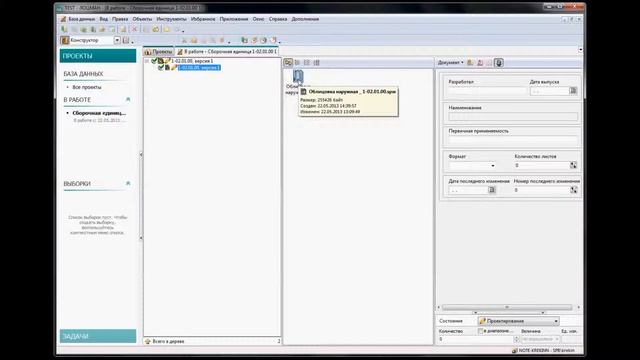Click the highlighted pin icon in properties toolbar

[x=499, y=62]
